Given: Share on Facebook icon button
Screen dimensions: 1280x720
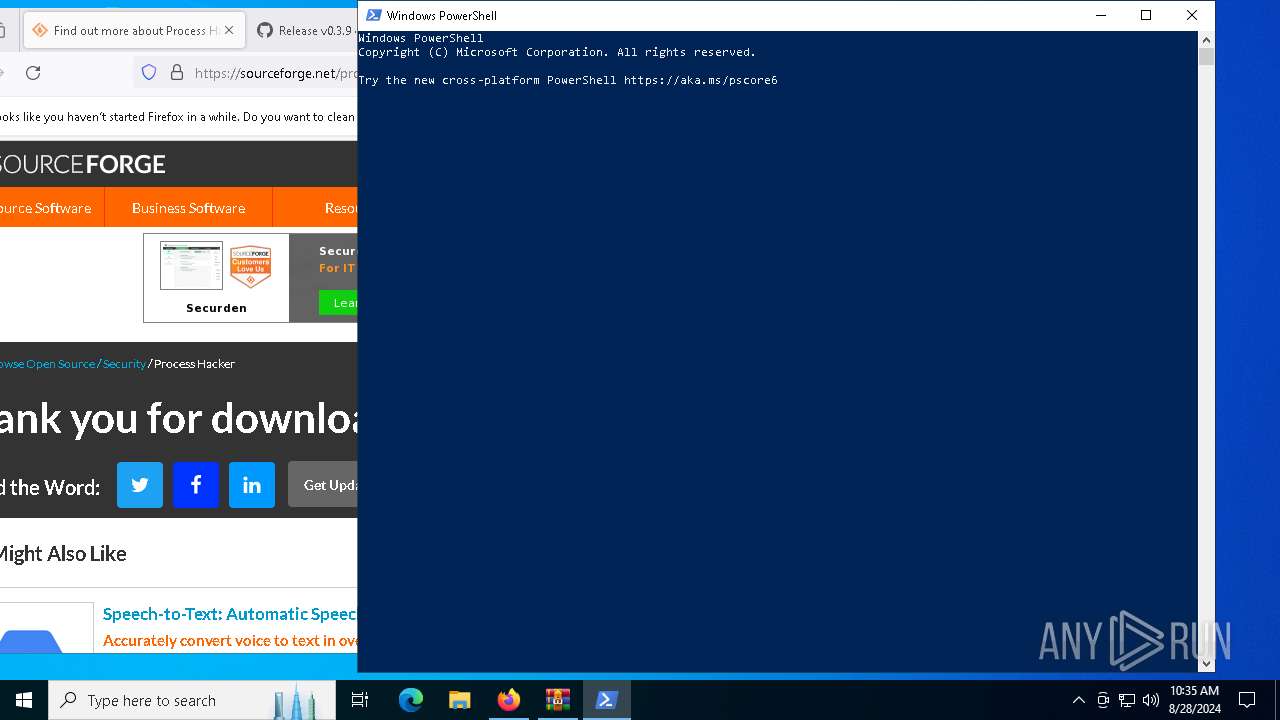Looking at the screenshot, I should [196, 484].
